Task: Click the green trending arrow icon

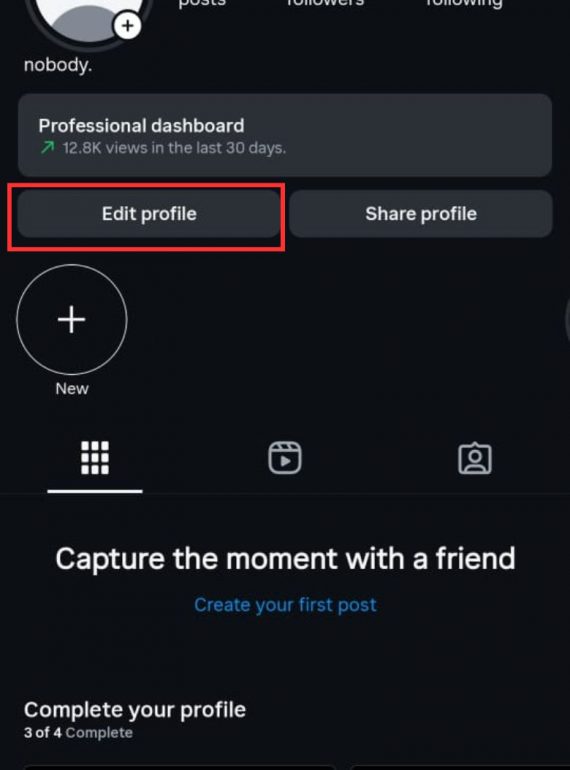Action: [48, 147]
